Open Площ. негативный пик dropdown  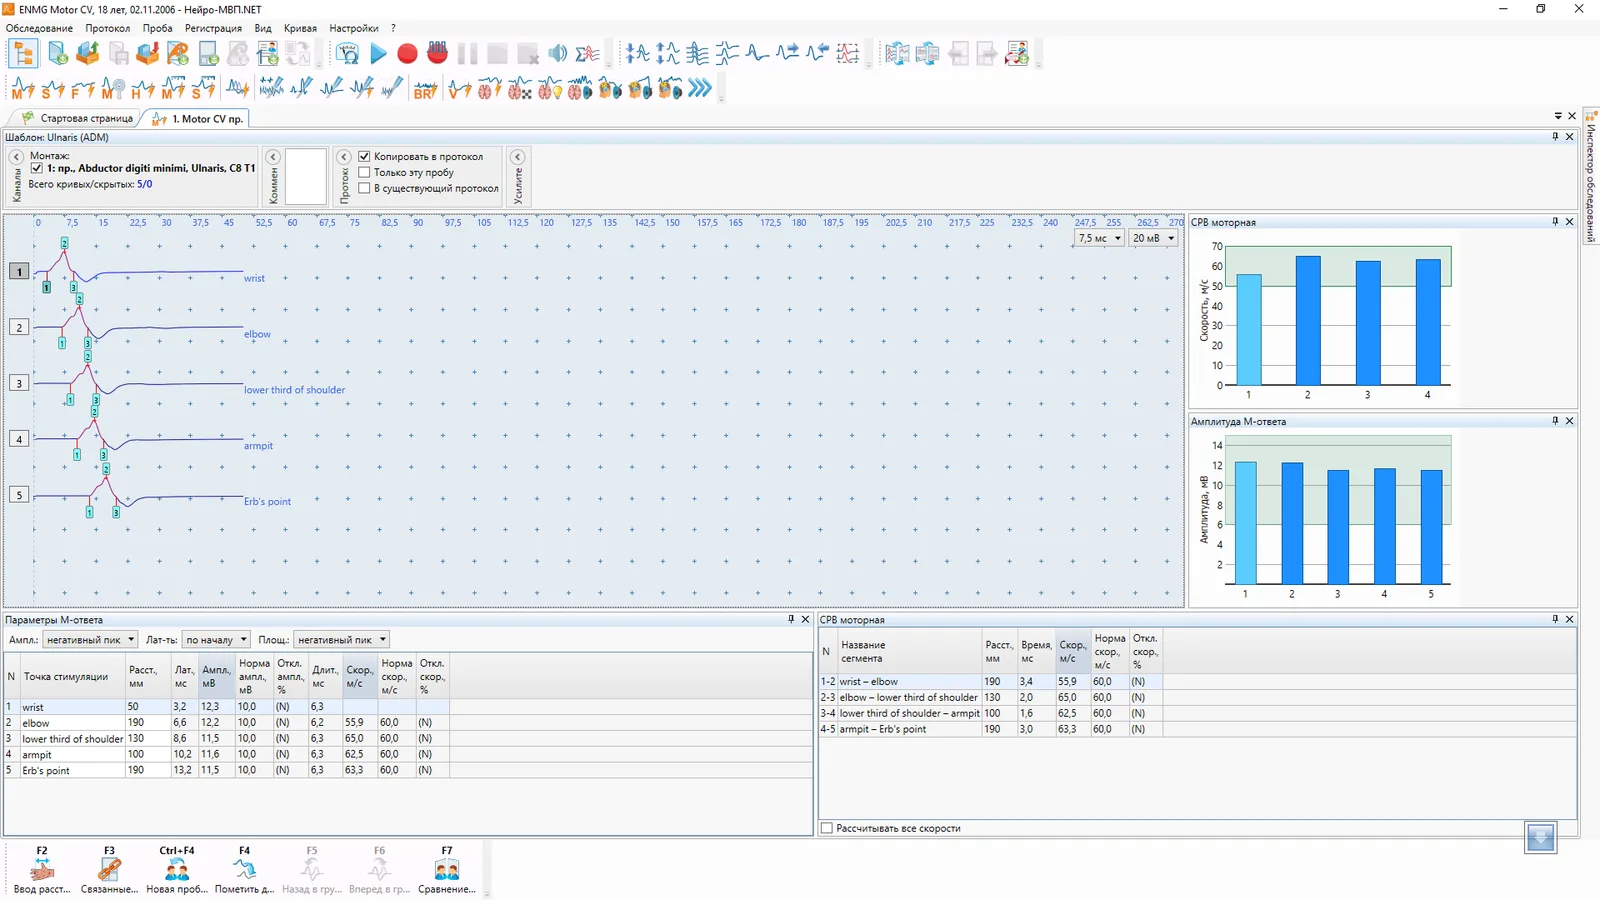tap(341, 640)
